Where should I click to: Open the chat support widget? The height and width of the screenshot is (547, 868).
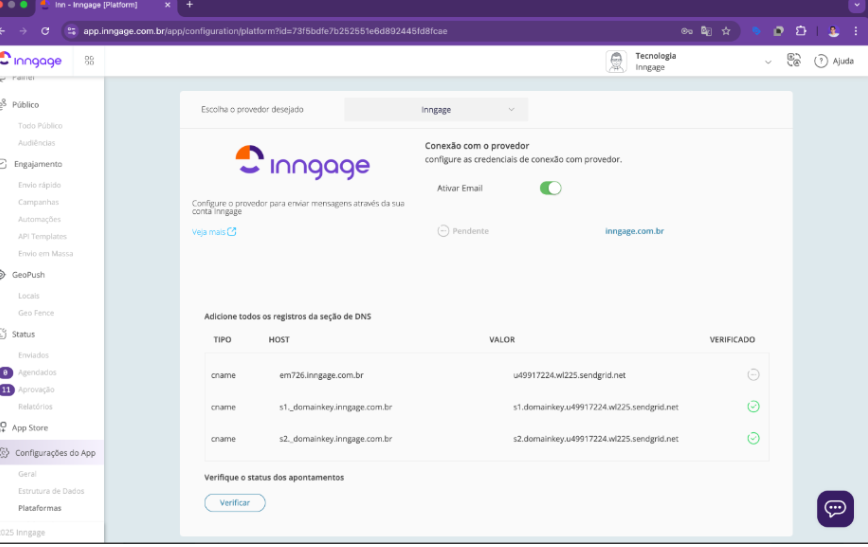(835, 508)
